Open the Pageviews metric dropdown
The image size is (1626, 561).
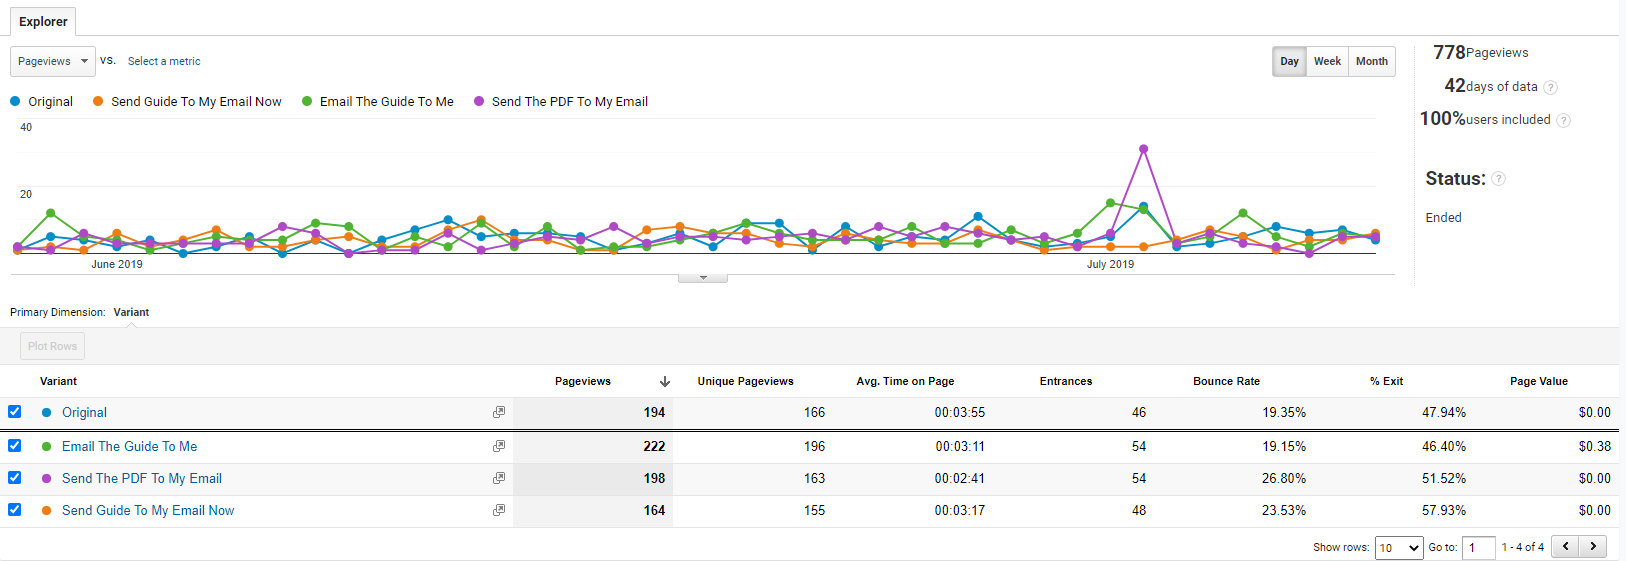pos(53,61)
